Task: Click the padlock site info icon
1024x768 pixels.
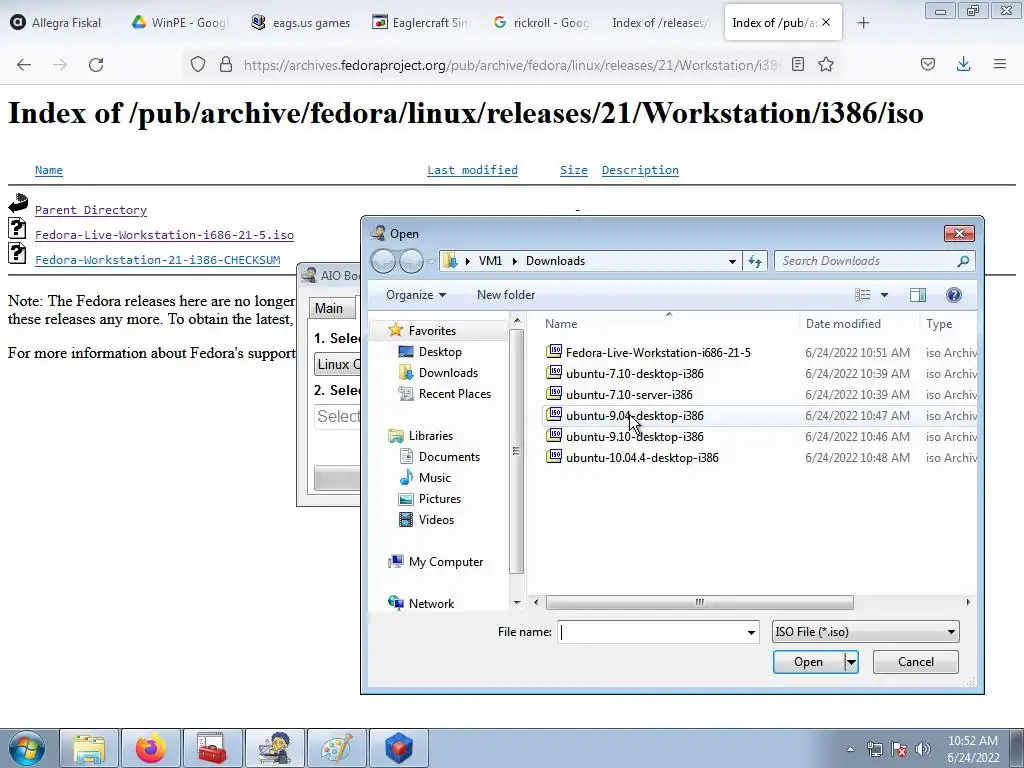Action: click(x=226, y=64)
